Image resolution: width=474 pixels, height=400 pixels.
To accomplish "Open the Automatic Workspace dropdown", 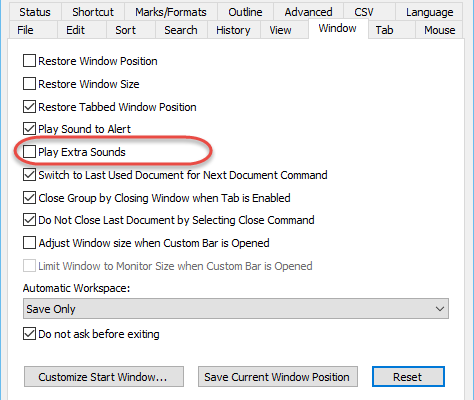I will pyautogui.click(x=236, y=309).
